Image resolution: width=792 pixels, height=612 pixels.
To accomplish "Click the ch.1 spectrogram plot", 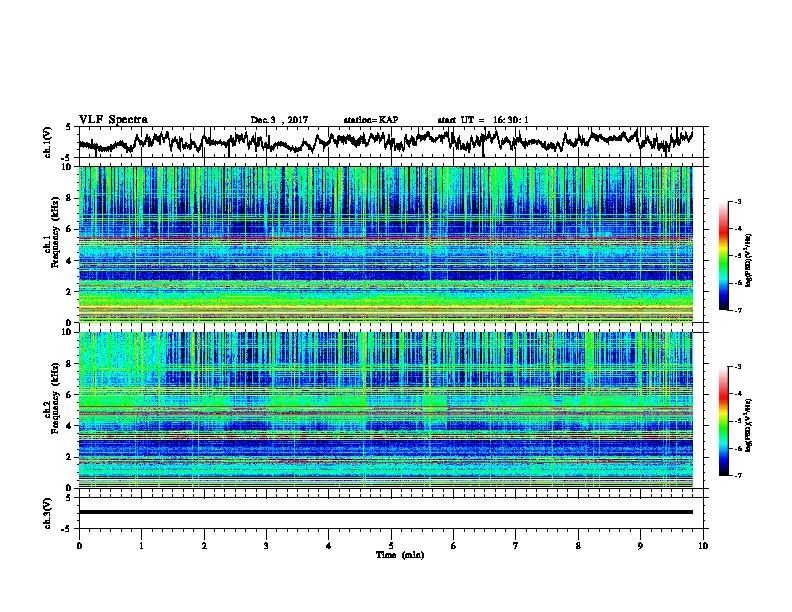I will point(386,244).
